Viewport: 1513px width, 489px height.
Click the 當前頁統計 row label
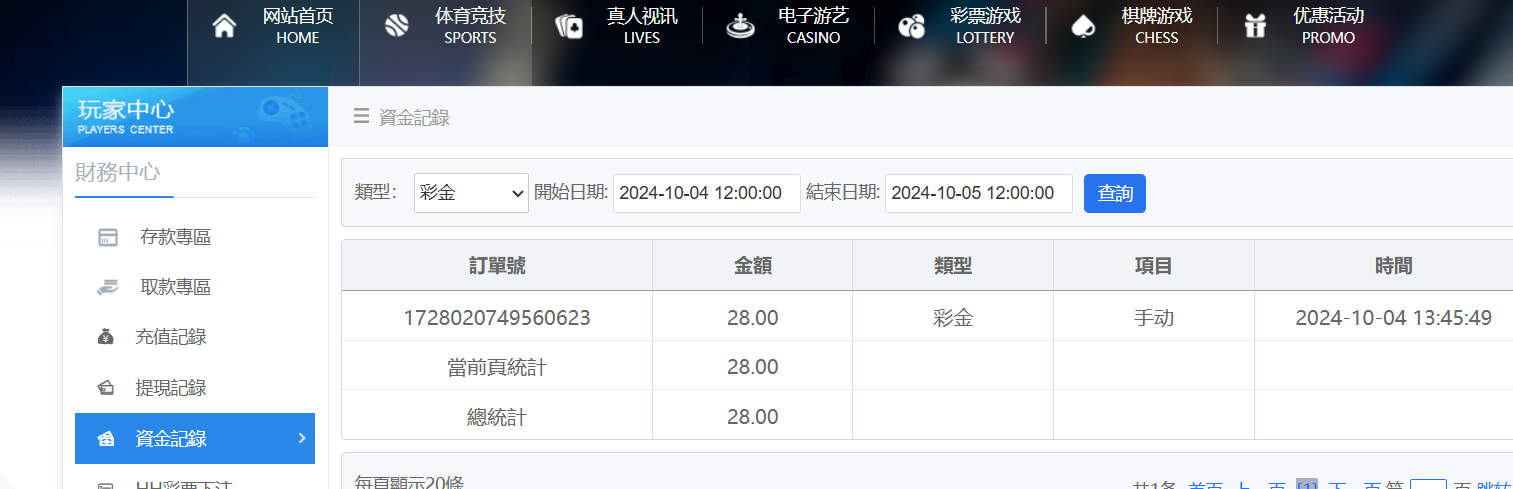click(497, 367)
